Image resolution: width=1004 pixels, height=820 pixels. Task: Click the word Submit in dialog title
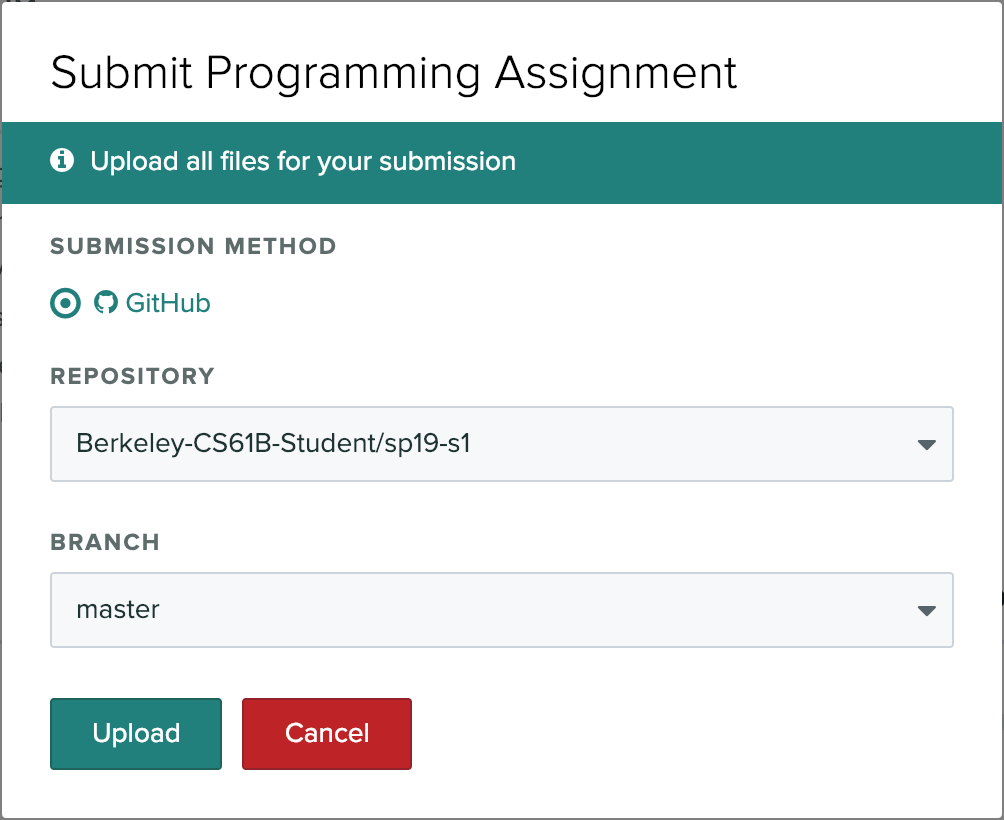[x=119, y=74]
